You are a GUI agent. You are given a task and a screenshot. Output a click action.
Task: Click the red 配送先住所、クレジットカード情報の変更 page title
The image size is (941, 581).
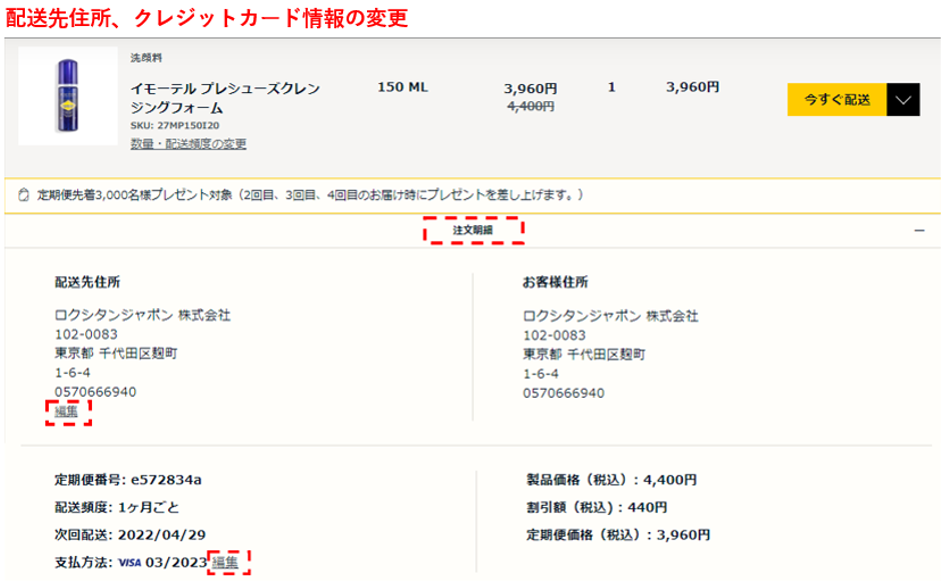point(207,17)
